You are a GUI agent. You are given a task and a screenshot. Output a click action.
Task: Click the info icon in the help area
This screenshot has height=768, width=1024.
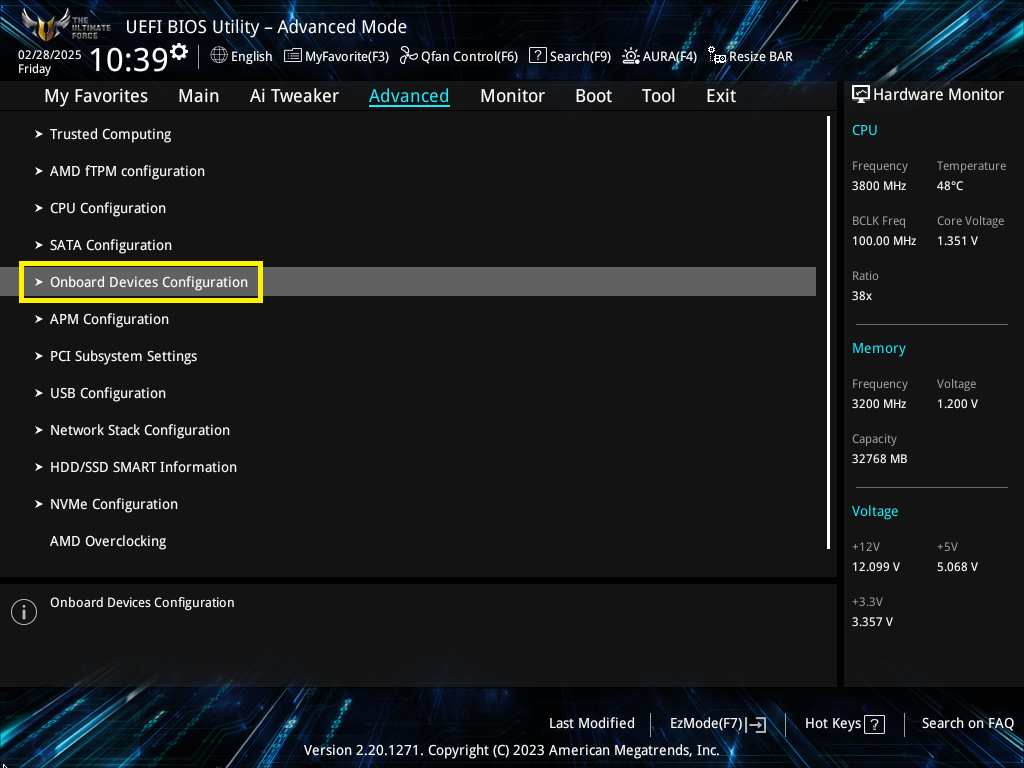click(x=24, y=612)
